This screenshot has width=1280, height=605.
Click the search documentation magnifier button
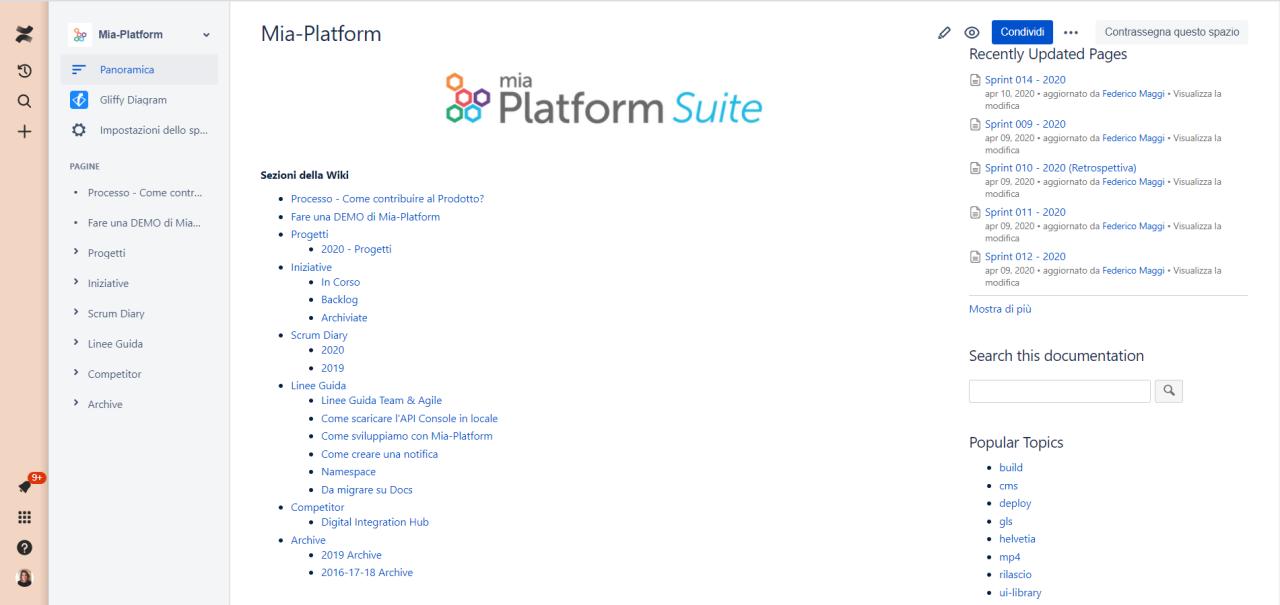[x=1169, y=391]
